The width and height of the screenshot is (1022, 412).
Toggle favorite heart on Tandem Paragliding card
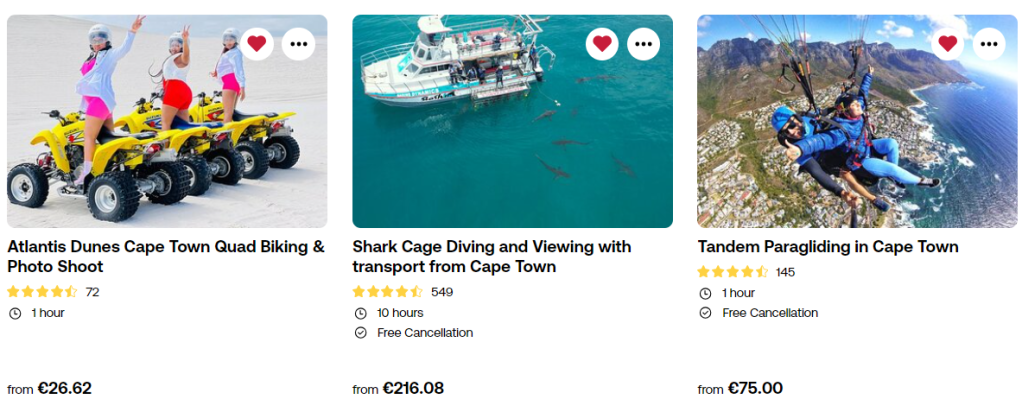coord(948,43)
